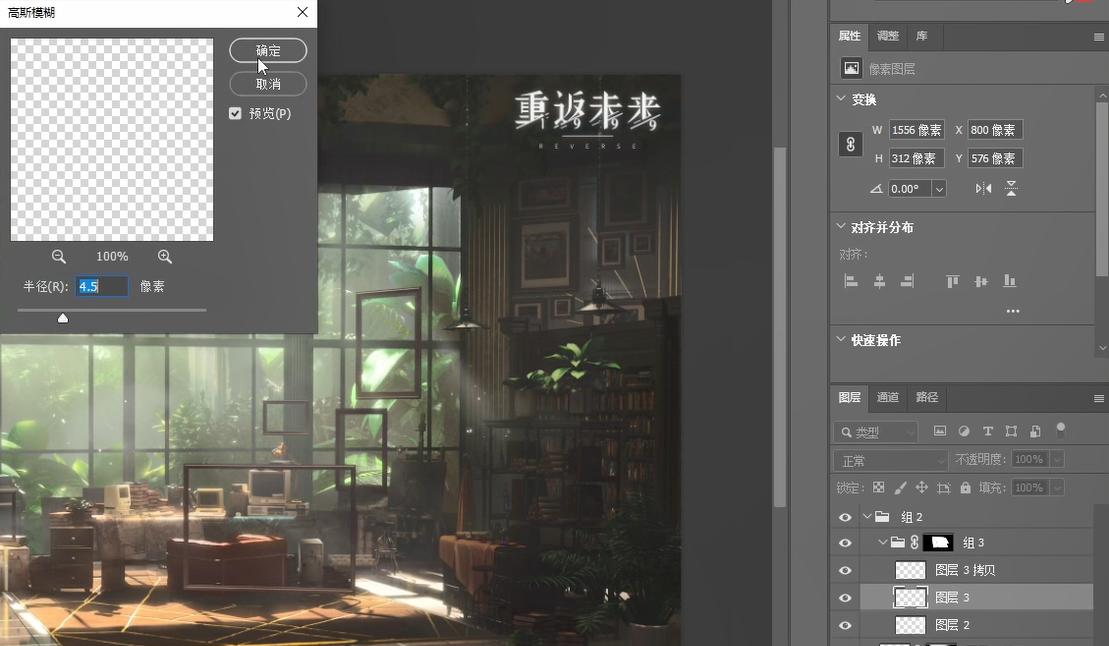Collapse the 对齐并分布 section

pyautogui.click(x=841, y=226)
